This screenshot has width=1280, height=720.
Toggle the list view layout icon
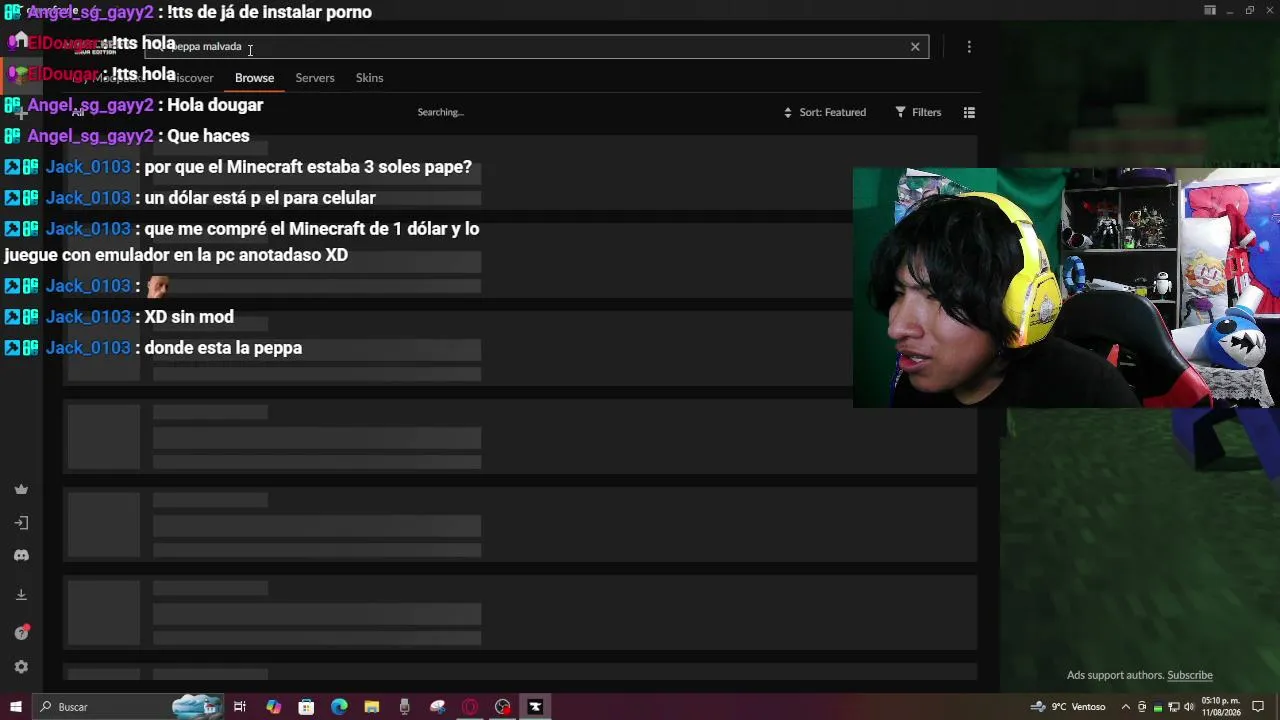coord(969,113)
